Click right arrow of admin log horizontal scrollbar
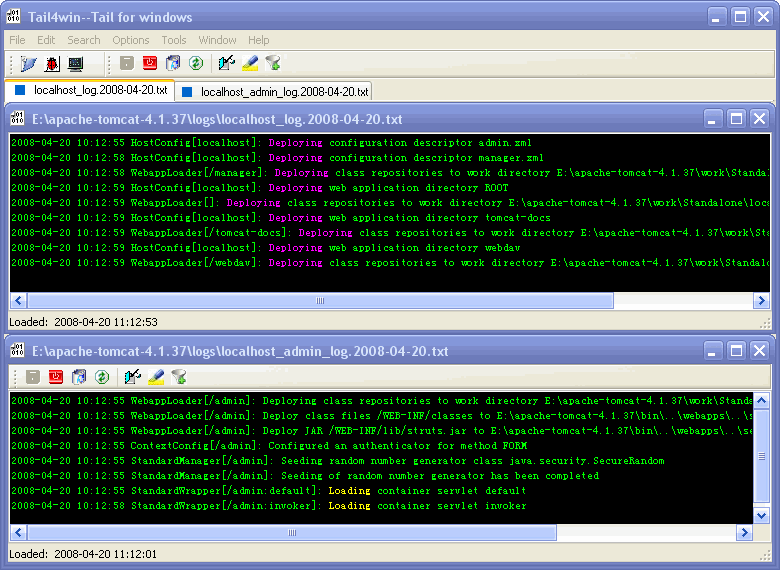 (744, 533)
